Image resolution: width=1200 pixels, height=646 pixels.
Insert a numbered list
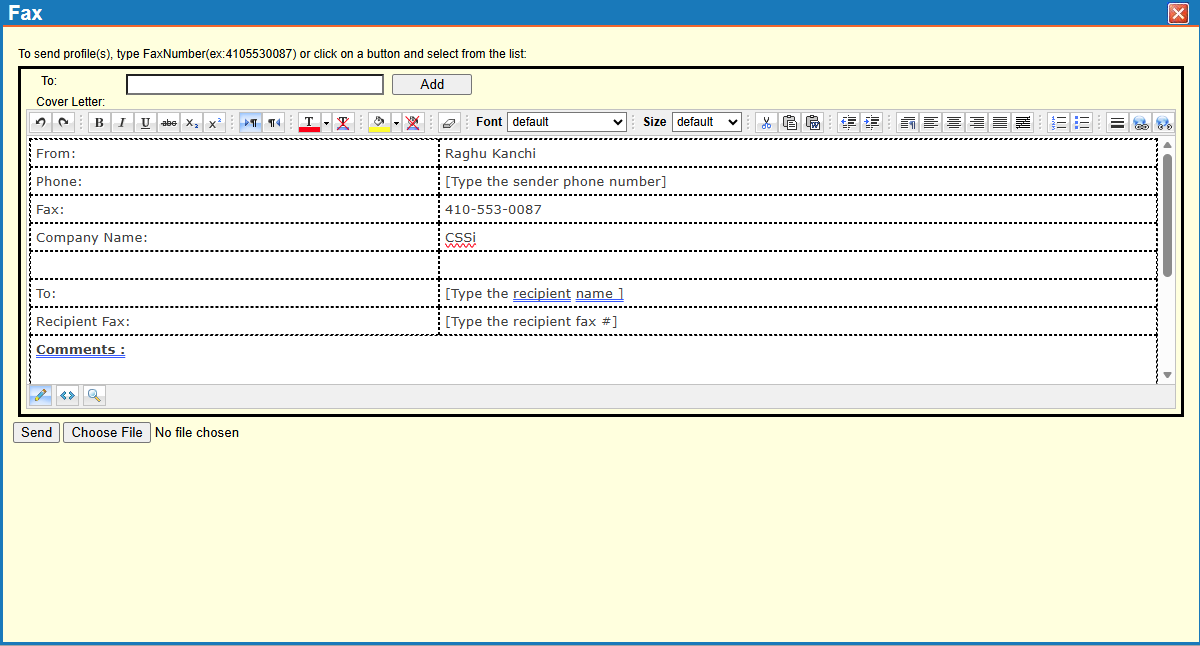pyautogui.click(x=1059, y=122)
